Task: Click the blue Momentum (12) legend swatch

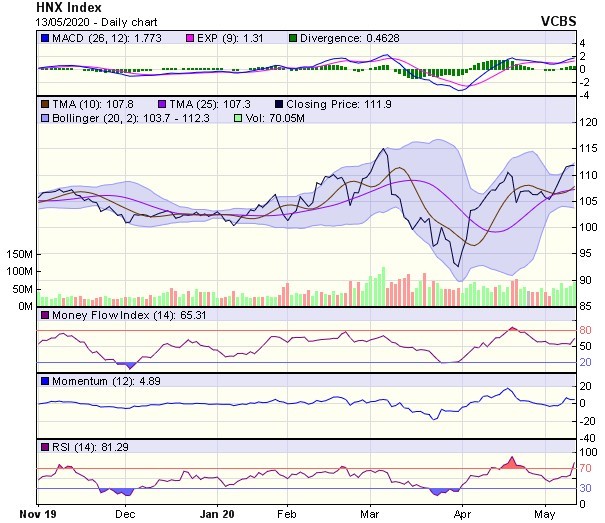Action: (44, 381)
